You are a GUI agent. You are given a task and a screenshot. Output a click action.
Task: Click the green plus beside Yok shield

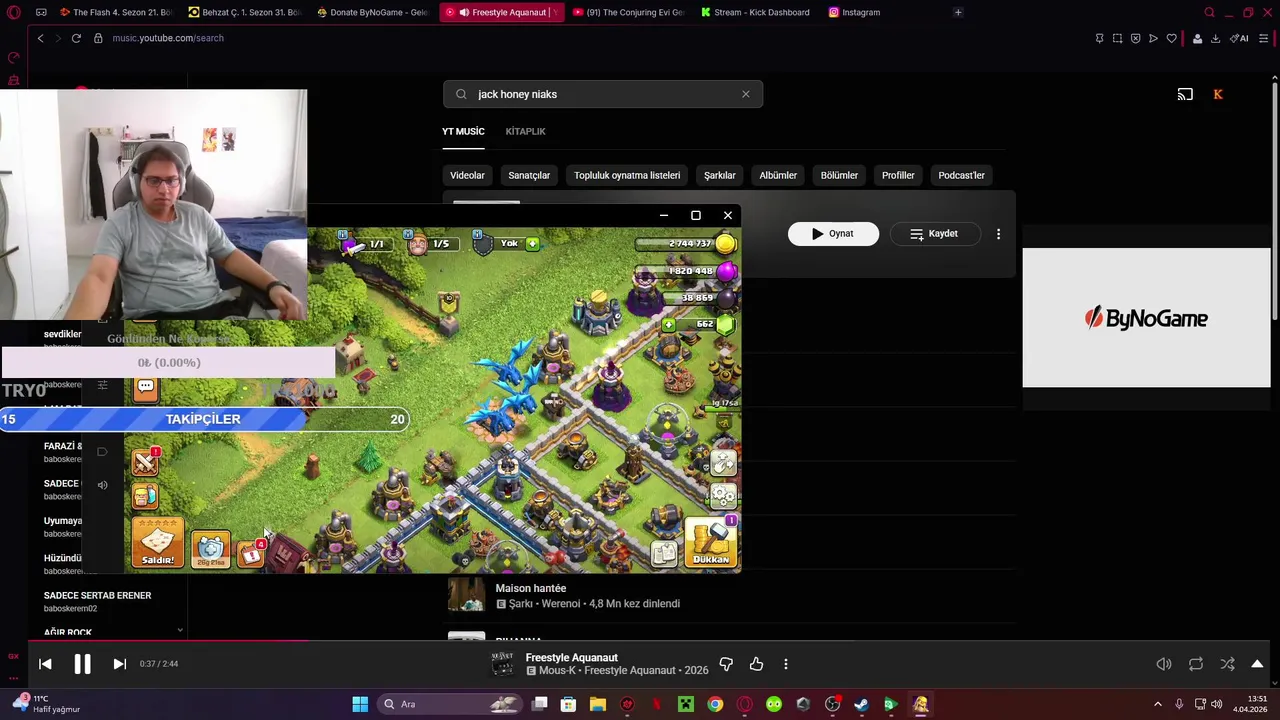pyautogui.click(x=533, y=244)
